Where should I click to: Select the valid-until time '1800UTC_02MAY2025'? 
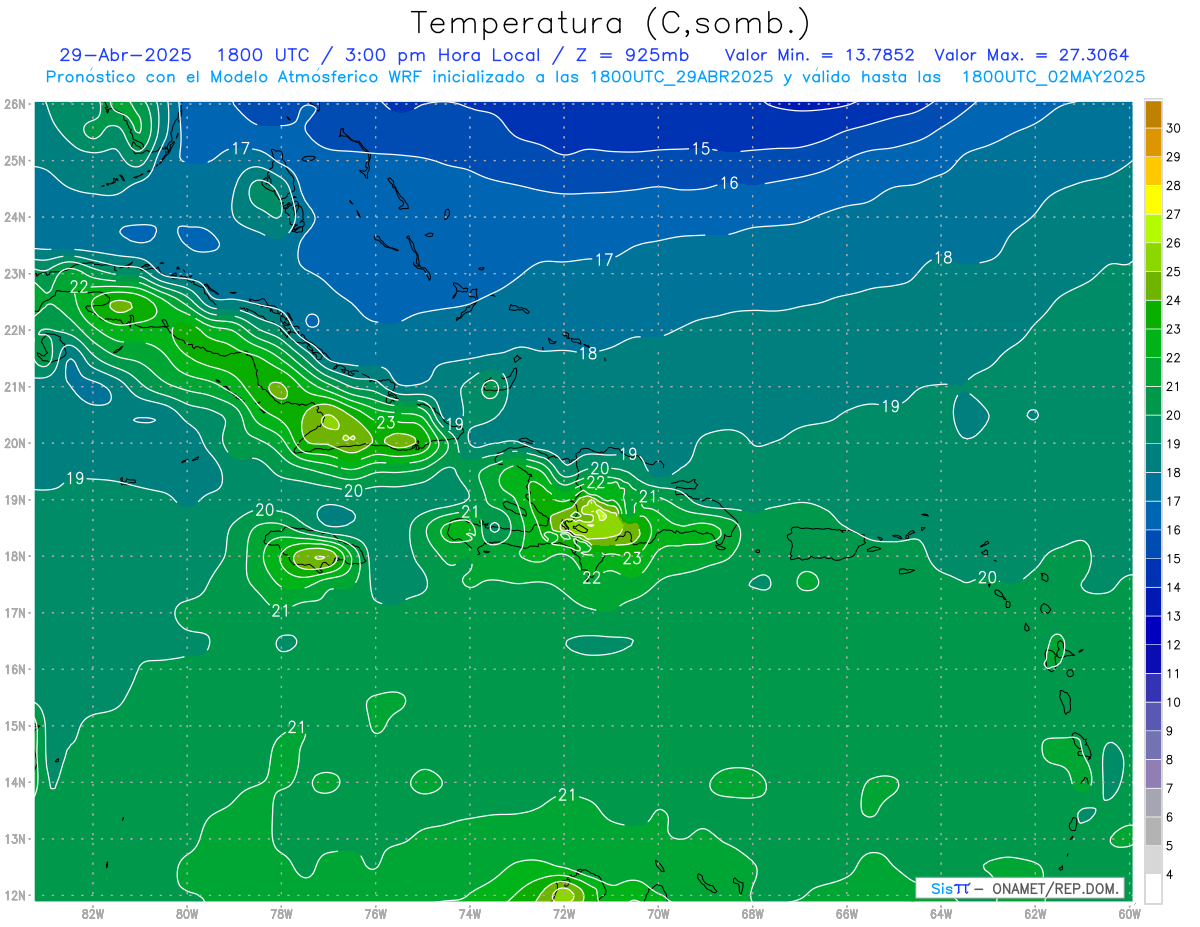1053,76
